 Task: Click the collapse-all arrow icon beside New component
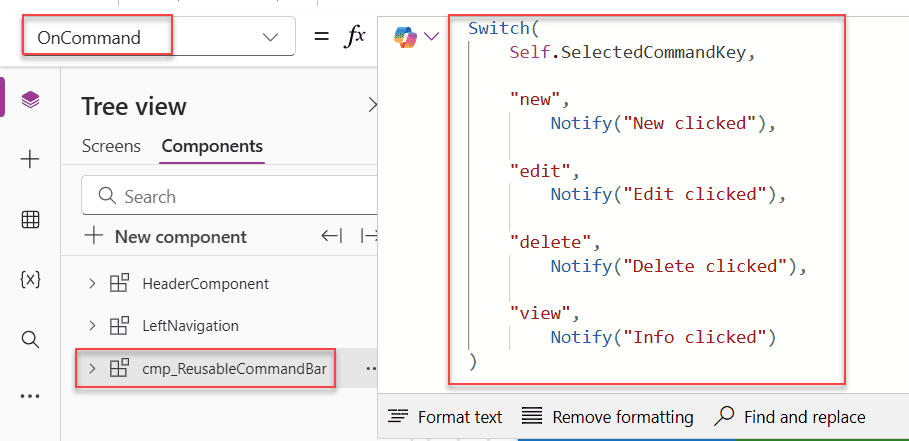(332, 236)
